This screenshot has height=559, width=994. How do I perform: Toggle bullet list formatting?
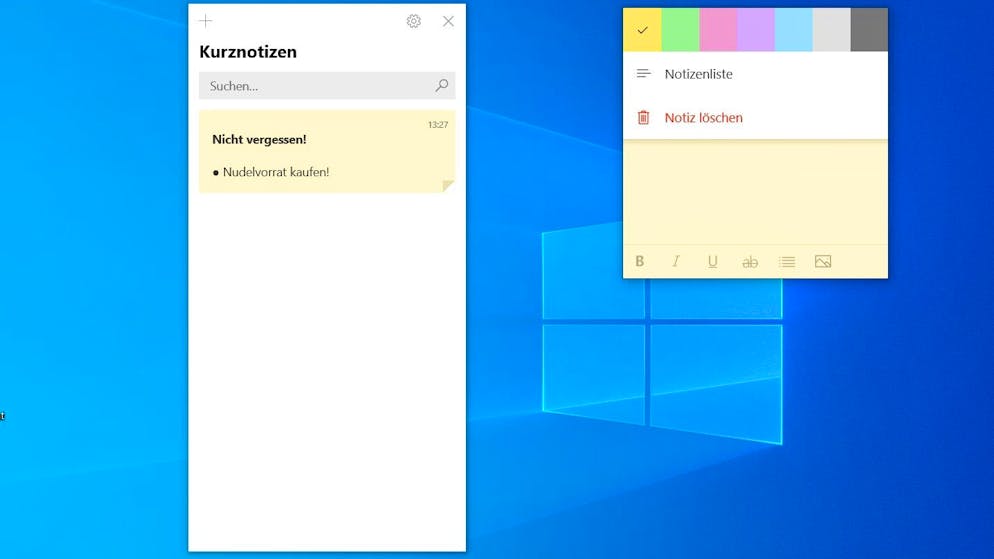point(787,262)
